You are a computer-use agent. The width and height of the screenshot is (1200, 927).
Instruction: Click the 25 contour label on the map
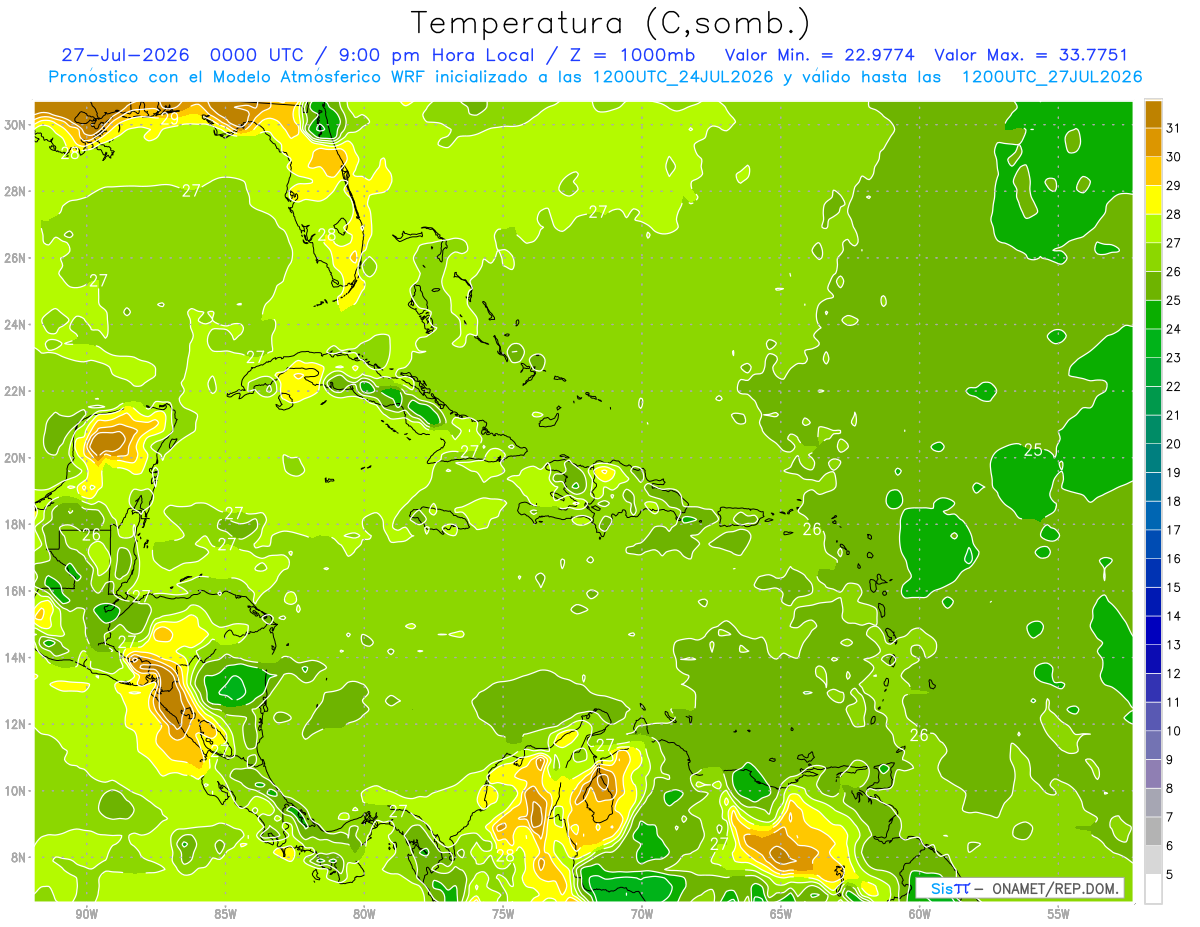click(x=1034, y=450)
